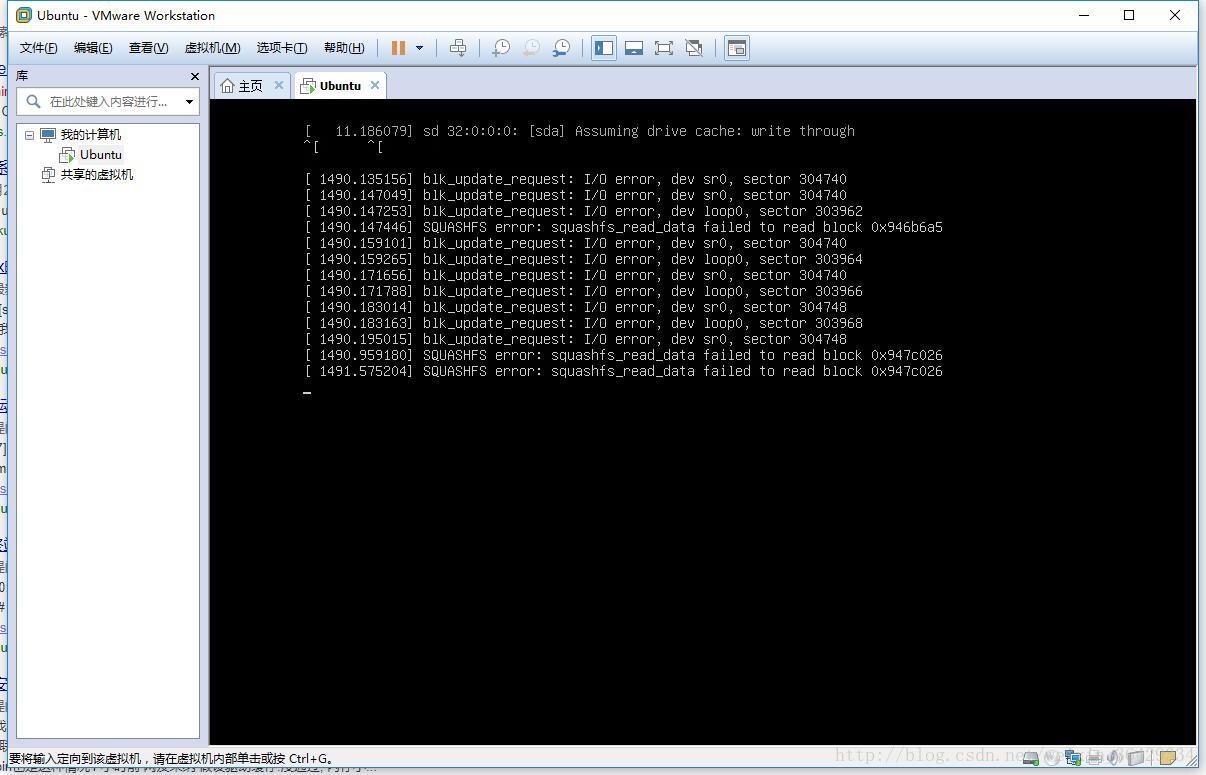1206x775 pixels.
Task: Close the 主页 tab
Action: point(279,86)
